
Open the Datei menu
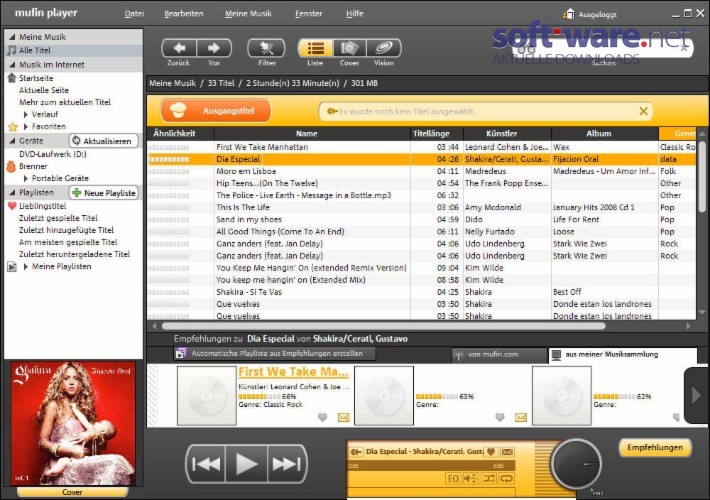point(134,14)
